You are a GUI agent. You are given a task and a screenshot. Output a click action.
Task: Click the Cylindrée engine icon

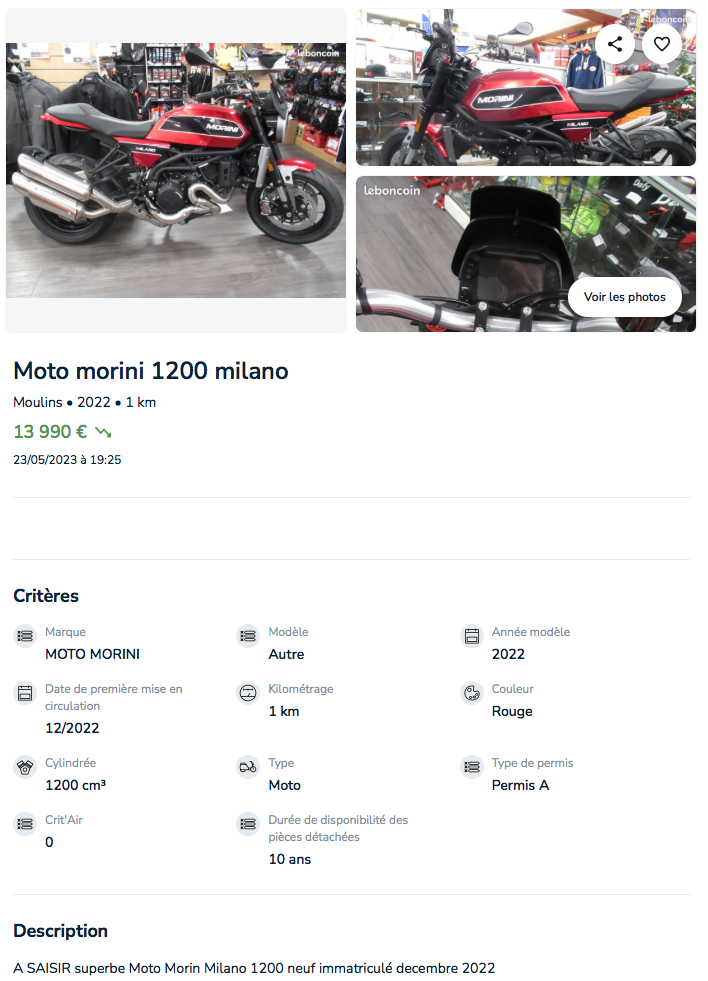25,766
